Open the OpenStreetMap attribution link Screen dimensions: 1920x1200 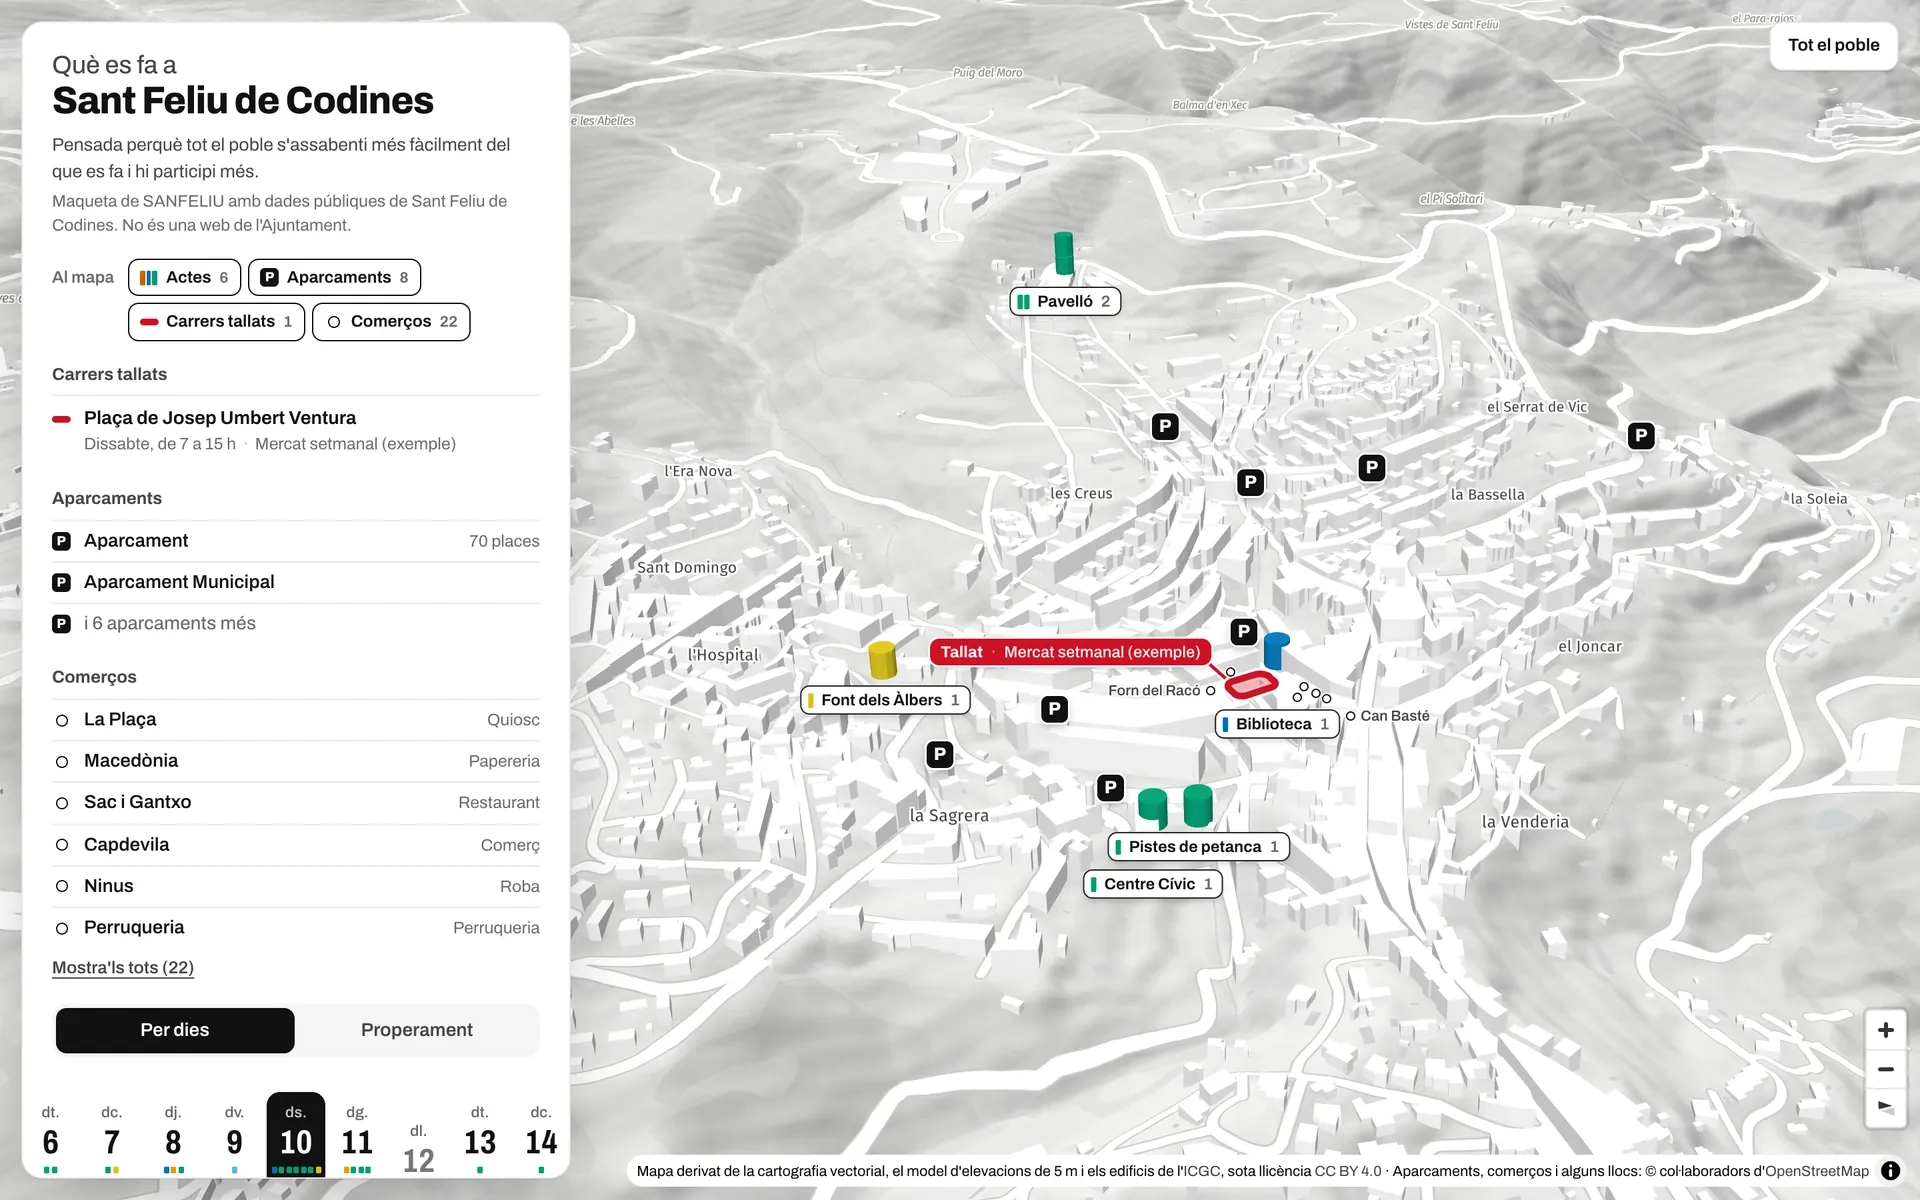coord(1817,1171)
